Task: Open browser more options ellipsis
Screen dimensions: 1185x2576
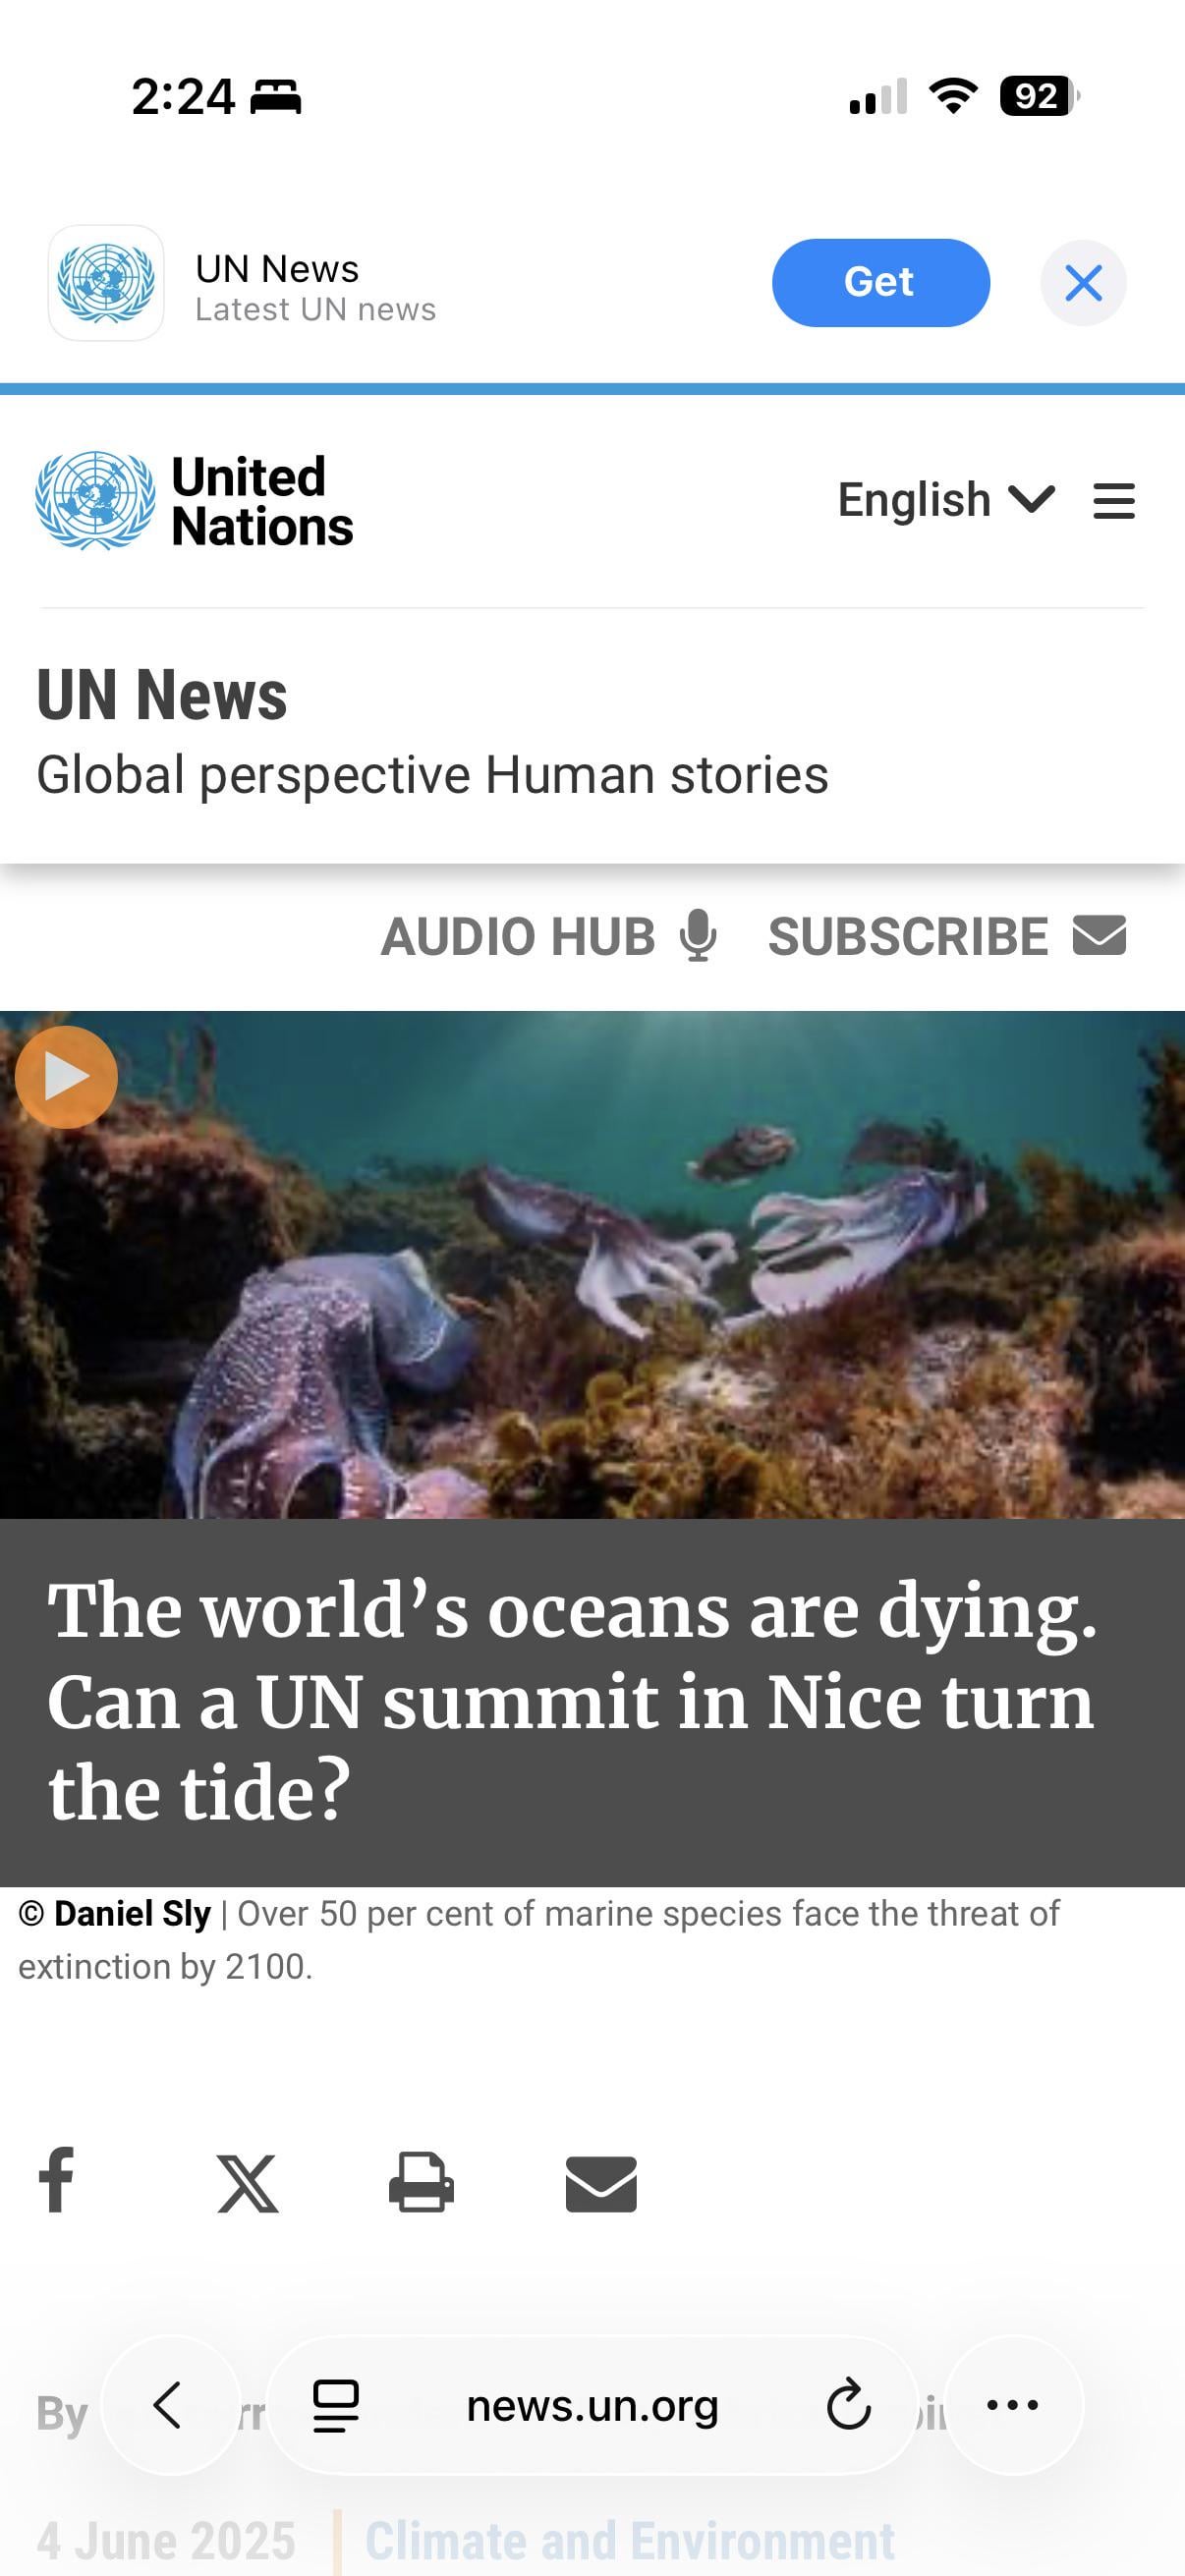Action: (x=1013, y=2405)
